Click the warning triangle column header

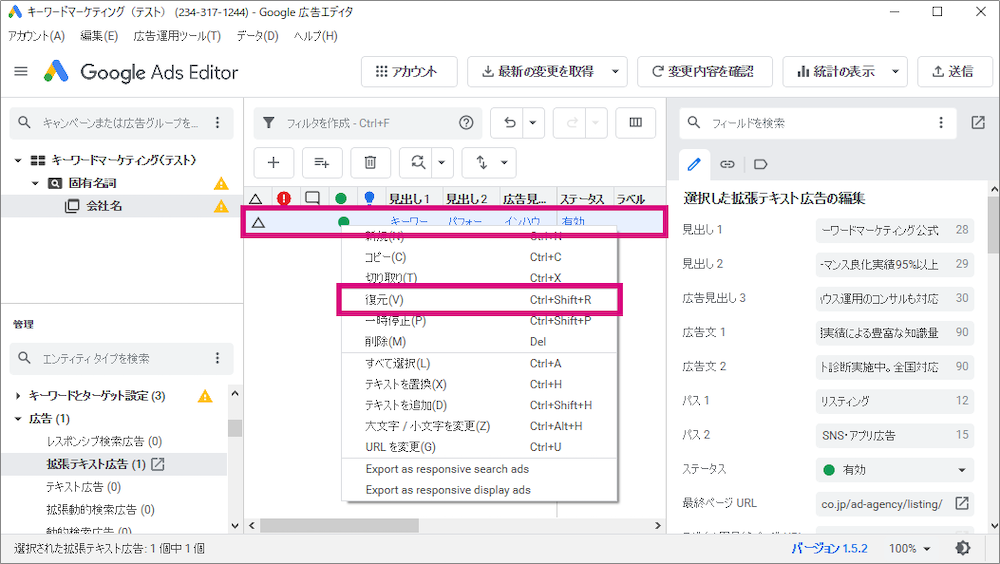[x=256, y=198]
